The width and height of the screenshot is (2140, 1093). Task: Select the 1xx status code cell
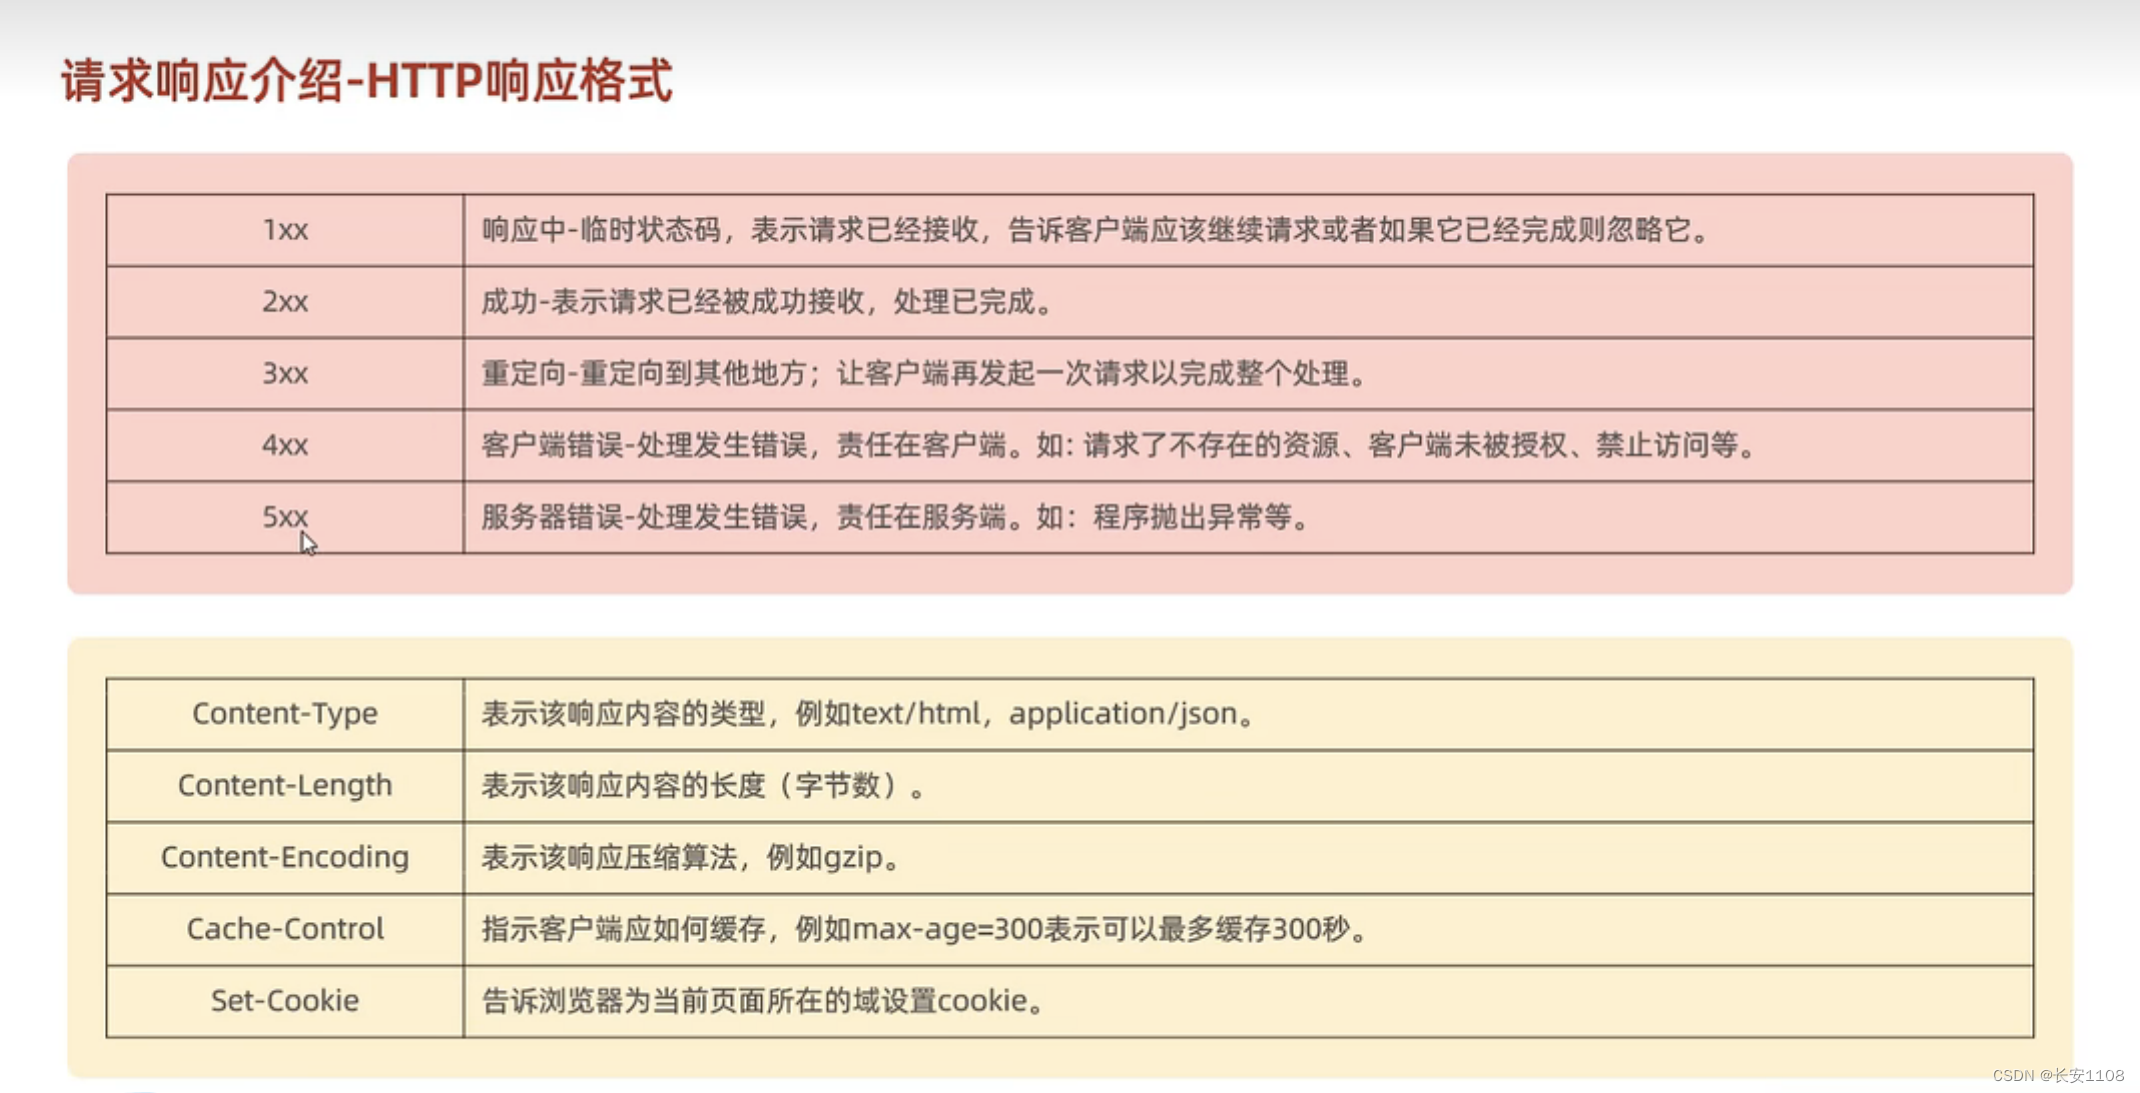[285, 230]
